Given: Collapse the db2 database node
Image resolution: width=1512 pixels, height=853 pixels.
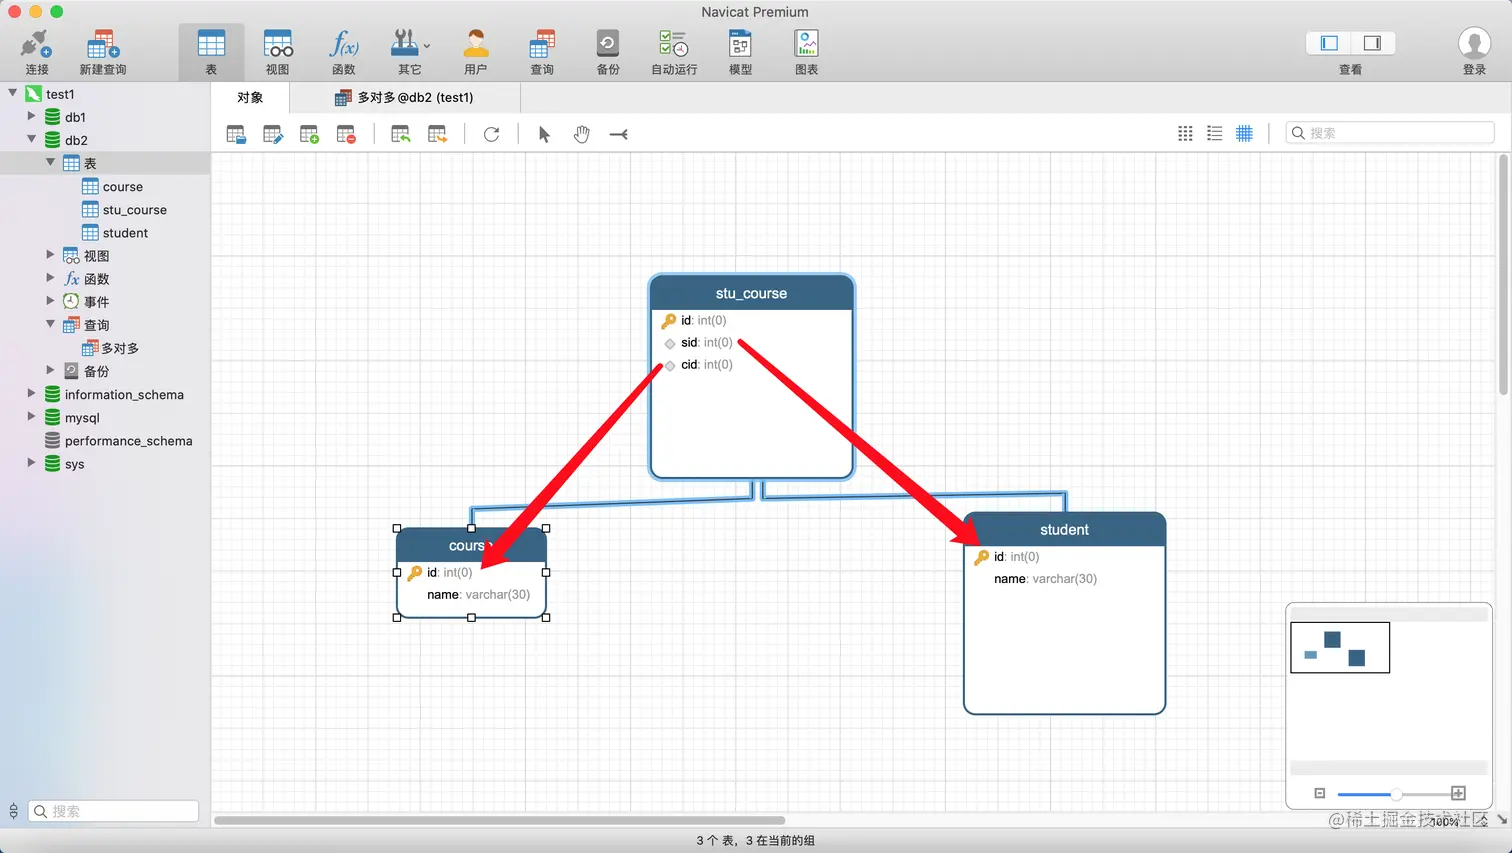Looking at the screenshot, I should point(31,139).
